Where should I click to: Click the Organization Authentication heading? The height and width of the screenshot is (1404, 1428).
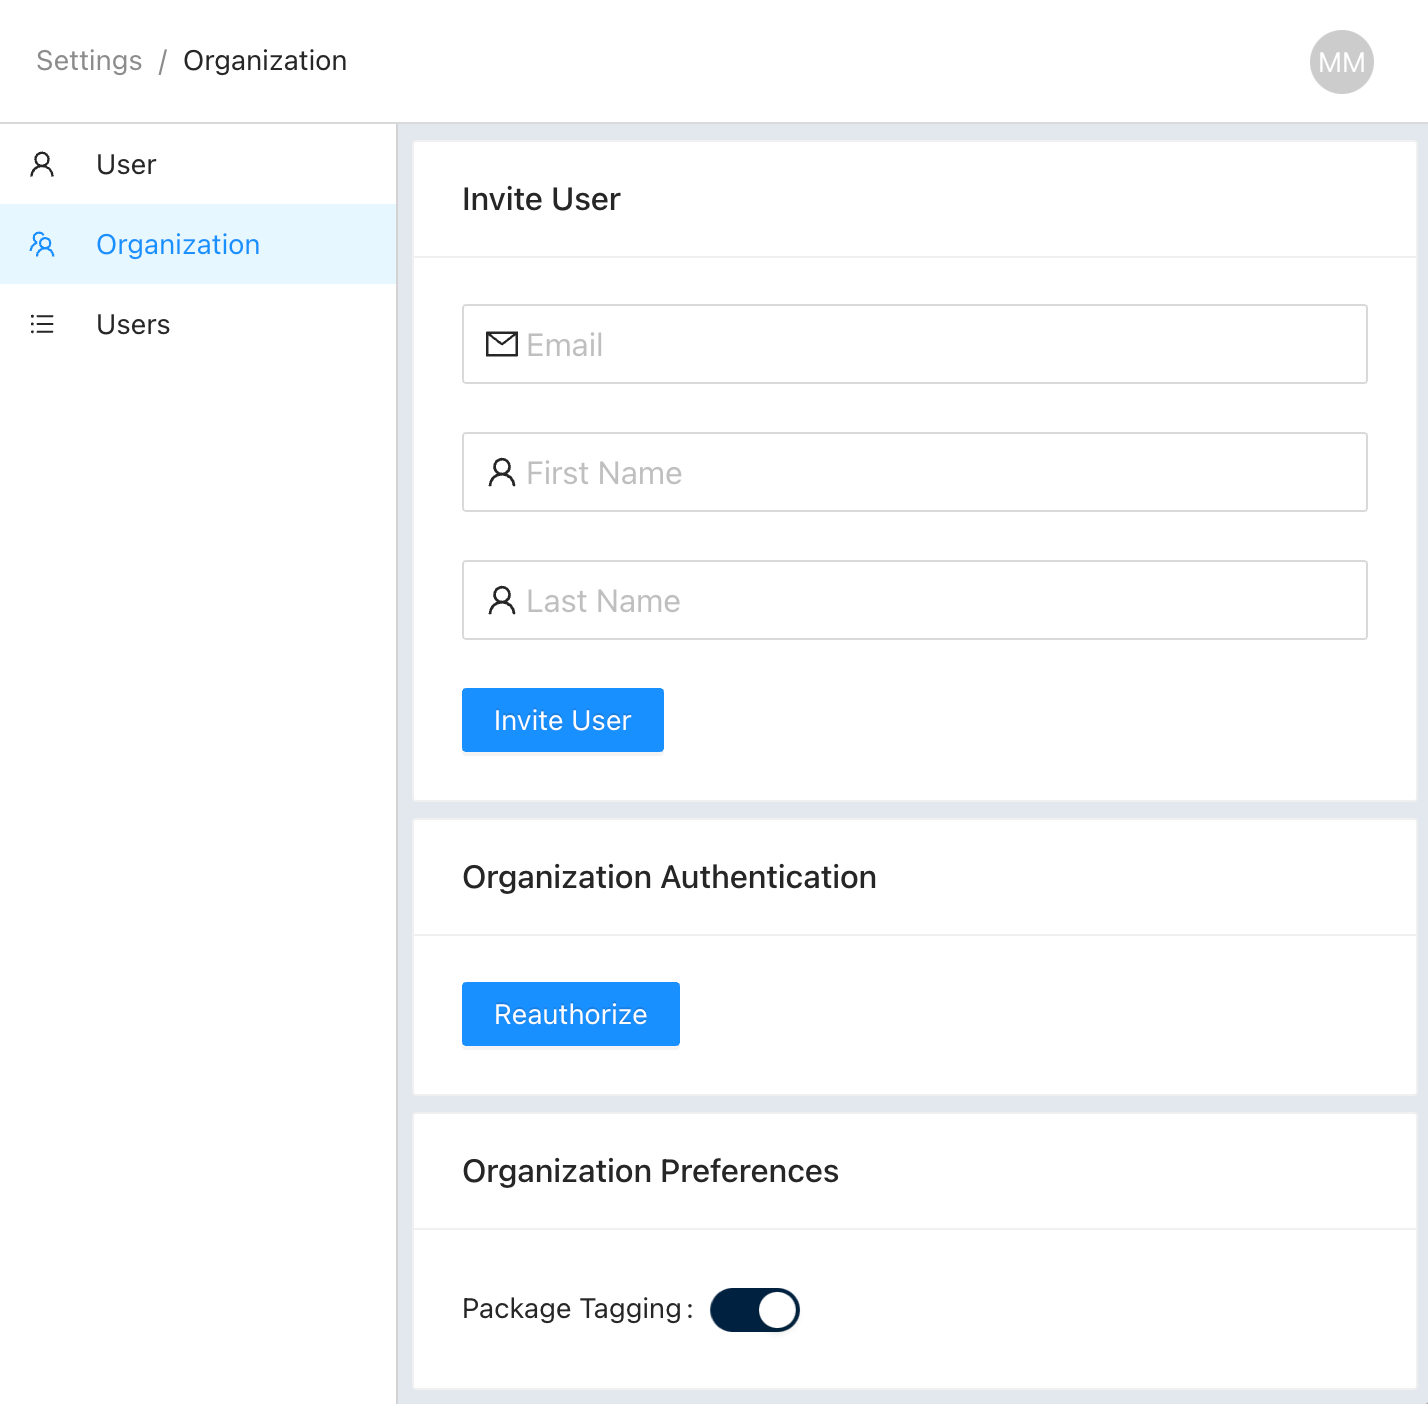[669, 877]
